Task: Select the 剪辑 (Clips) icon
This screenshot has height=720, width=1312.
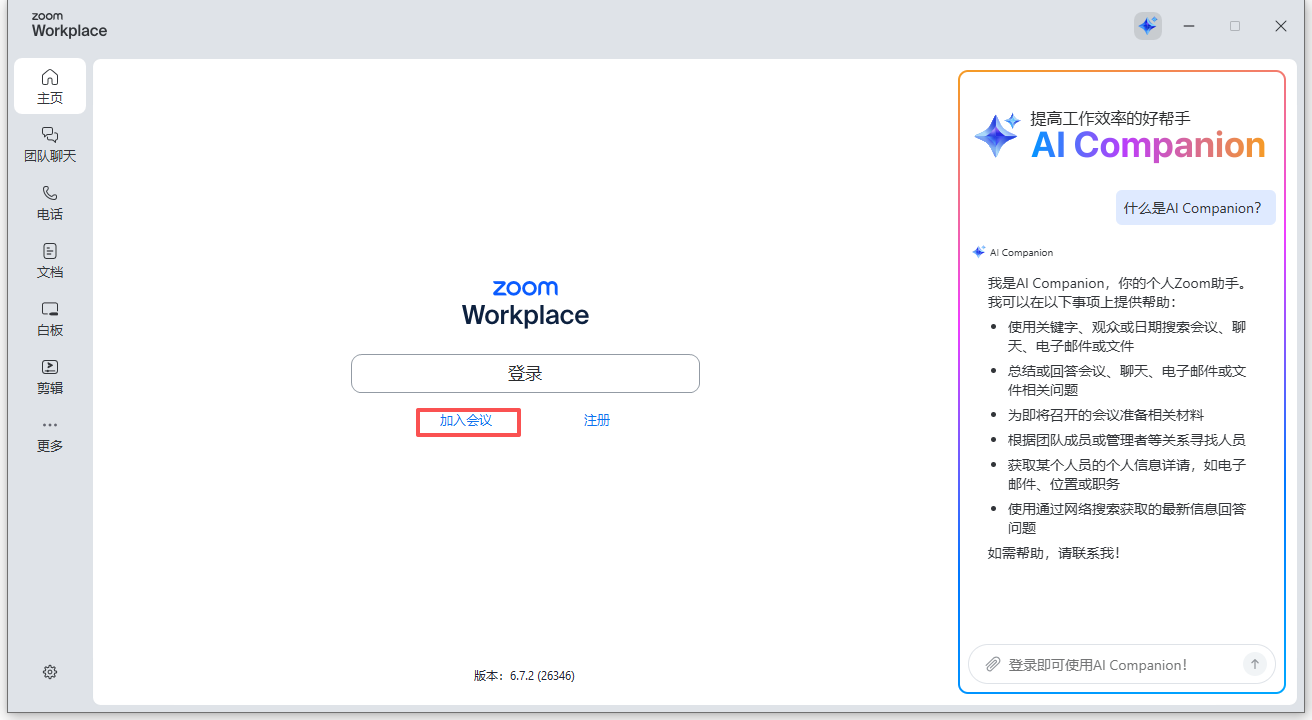Action: click(x=49, y=375)
